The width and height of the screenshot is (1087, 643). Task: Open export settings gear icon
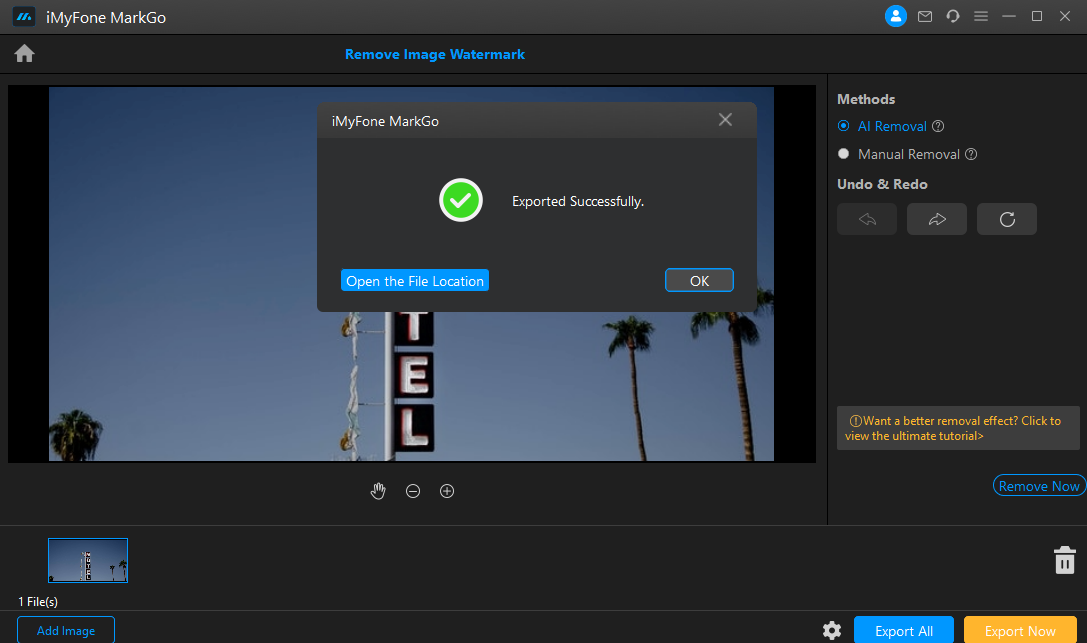pos(831,630)
